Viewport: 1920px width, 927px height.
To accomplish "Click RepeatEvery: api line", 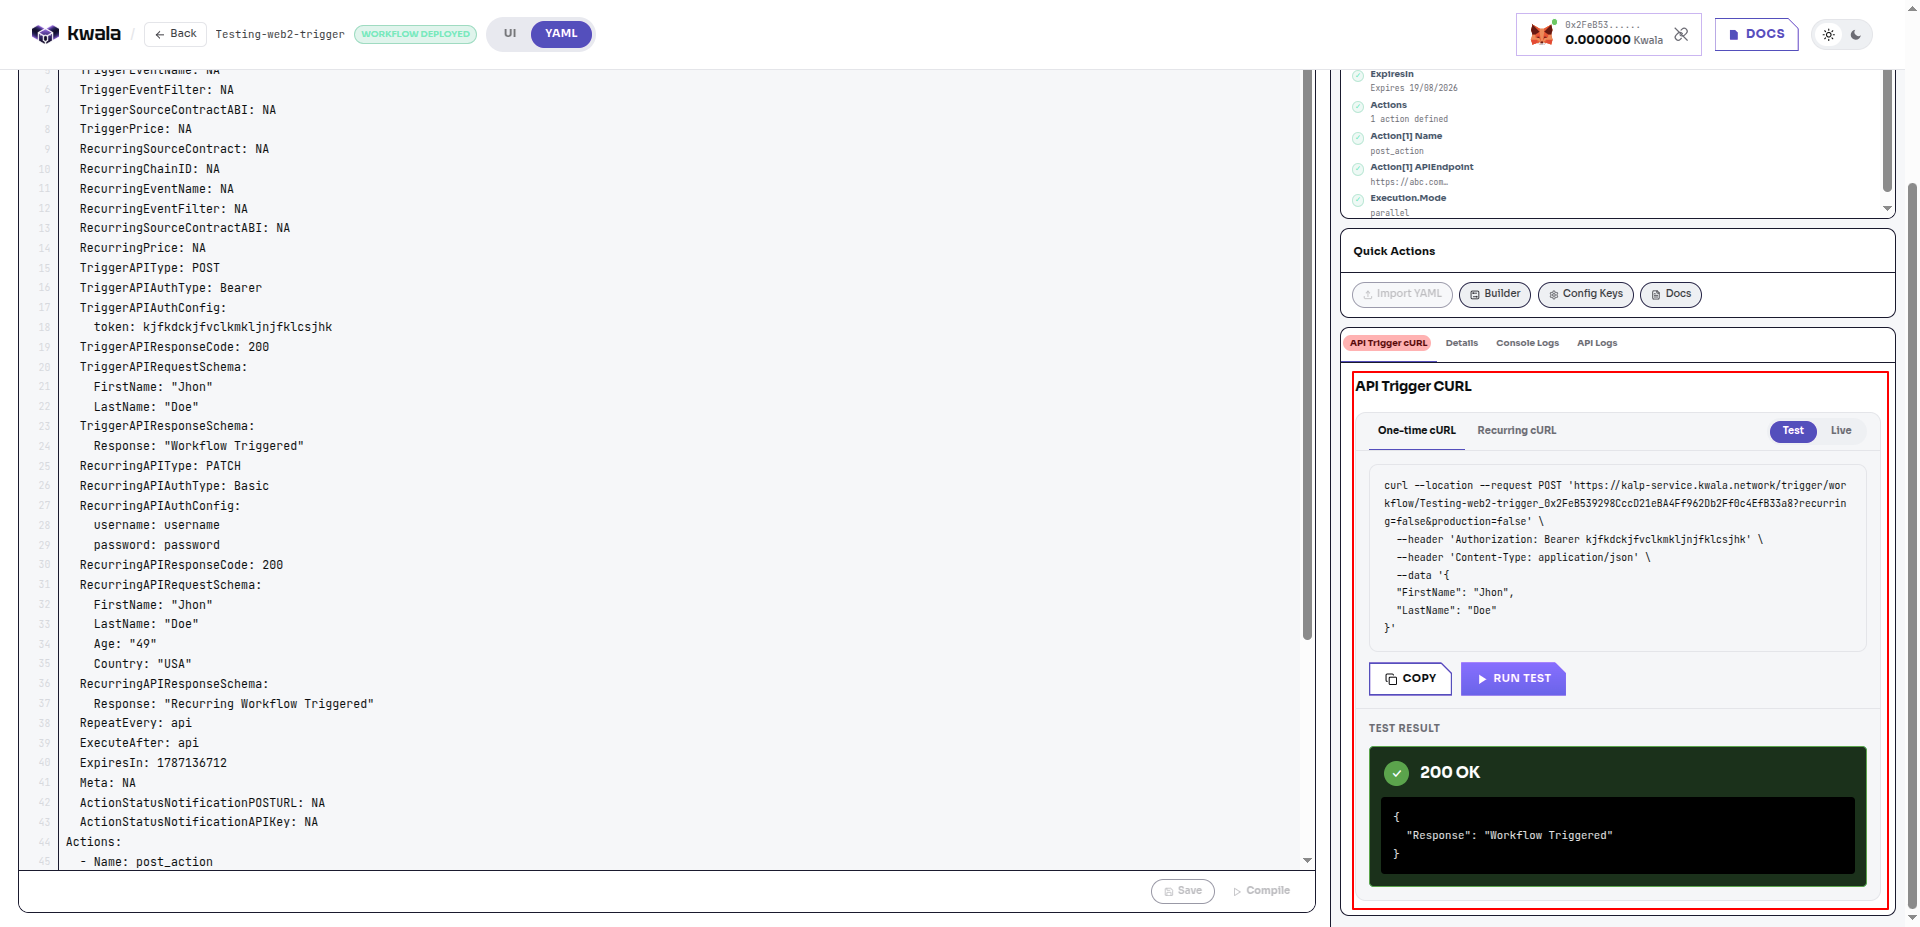I will (136, 723).
